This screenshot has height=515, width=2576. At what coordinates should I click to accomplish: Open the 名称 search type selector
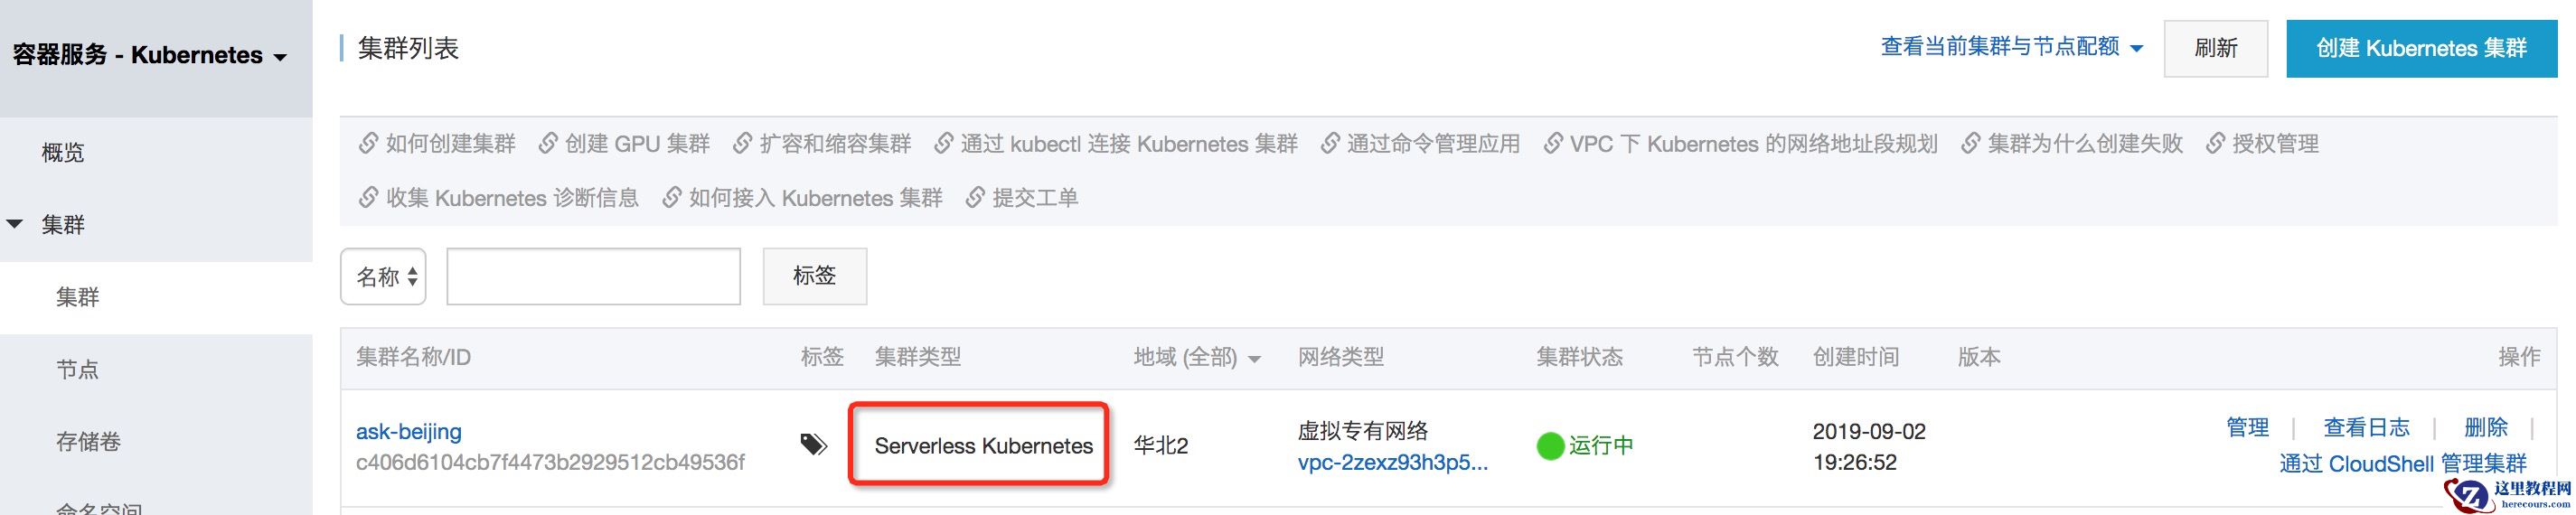[383, 277]
